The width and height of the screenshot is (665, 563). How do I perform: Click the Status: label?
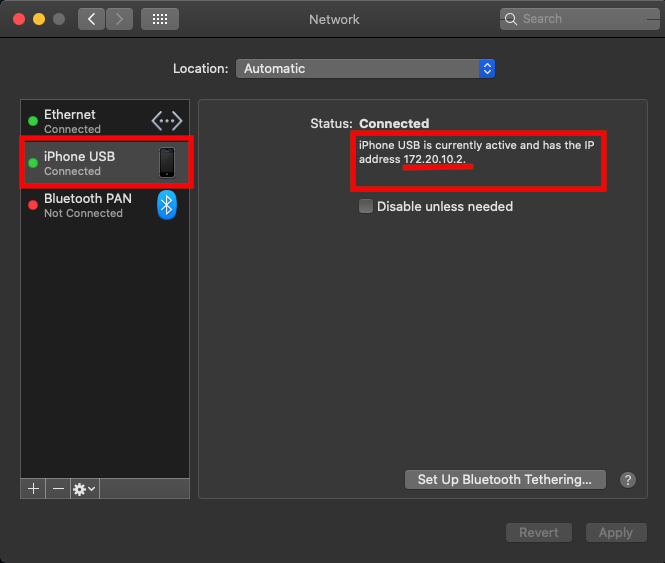(331, 123)
